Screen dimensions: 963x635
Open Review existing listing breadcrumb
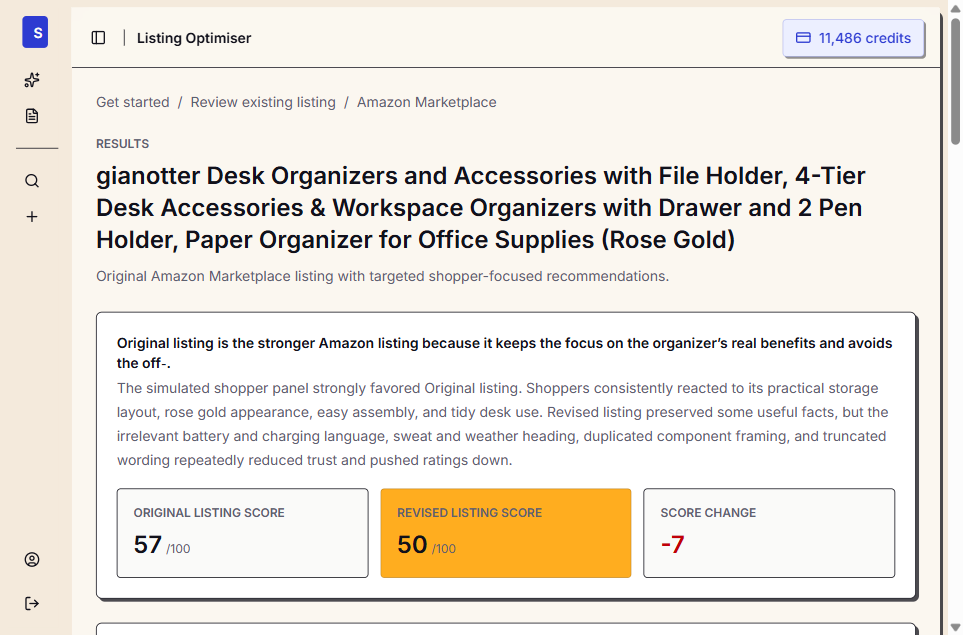point(263,103)
